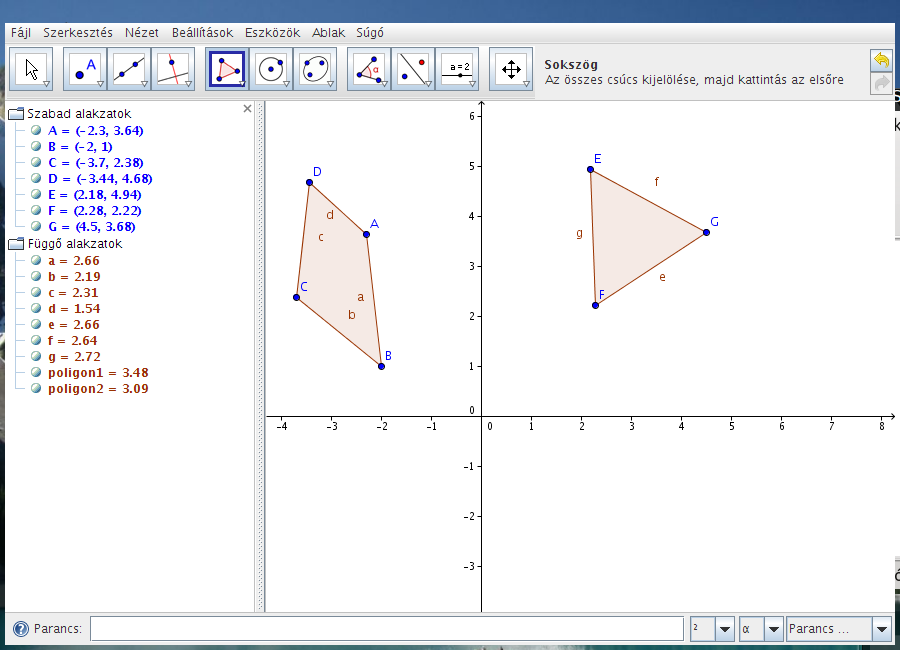Select the Angle tool
This screenshot has height=650, width=900.
pos(368,69)
